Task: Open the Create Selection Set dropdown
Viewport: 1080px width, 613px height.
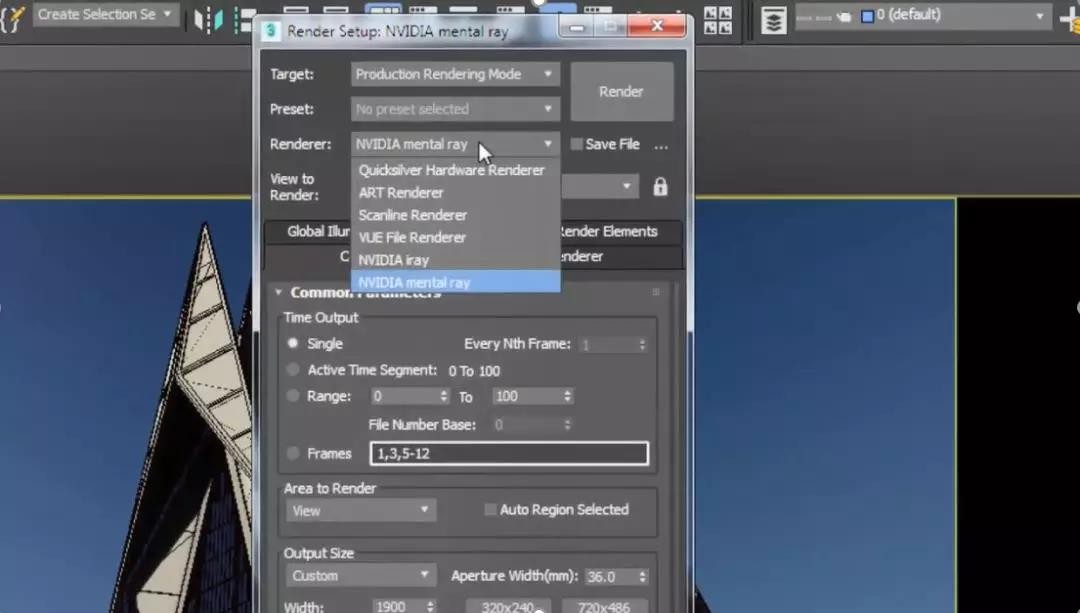Action: click(x=106, y=14)
